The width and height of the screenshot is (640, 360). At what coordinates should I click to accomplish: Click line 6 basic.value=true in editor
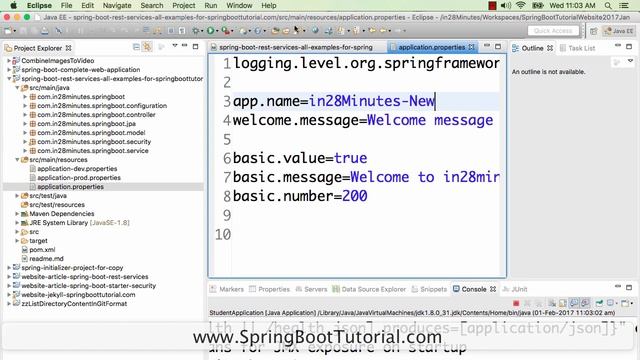click(300, 158)
